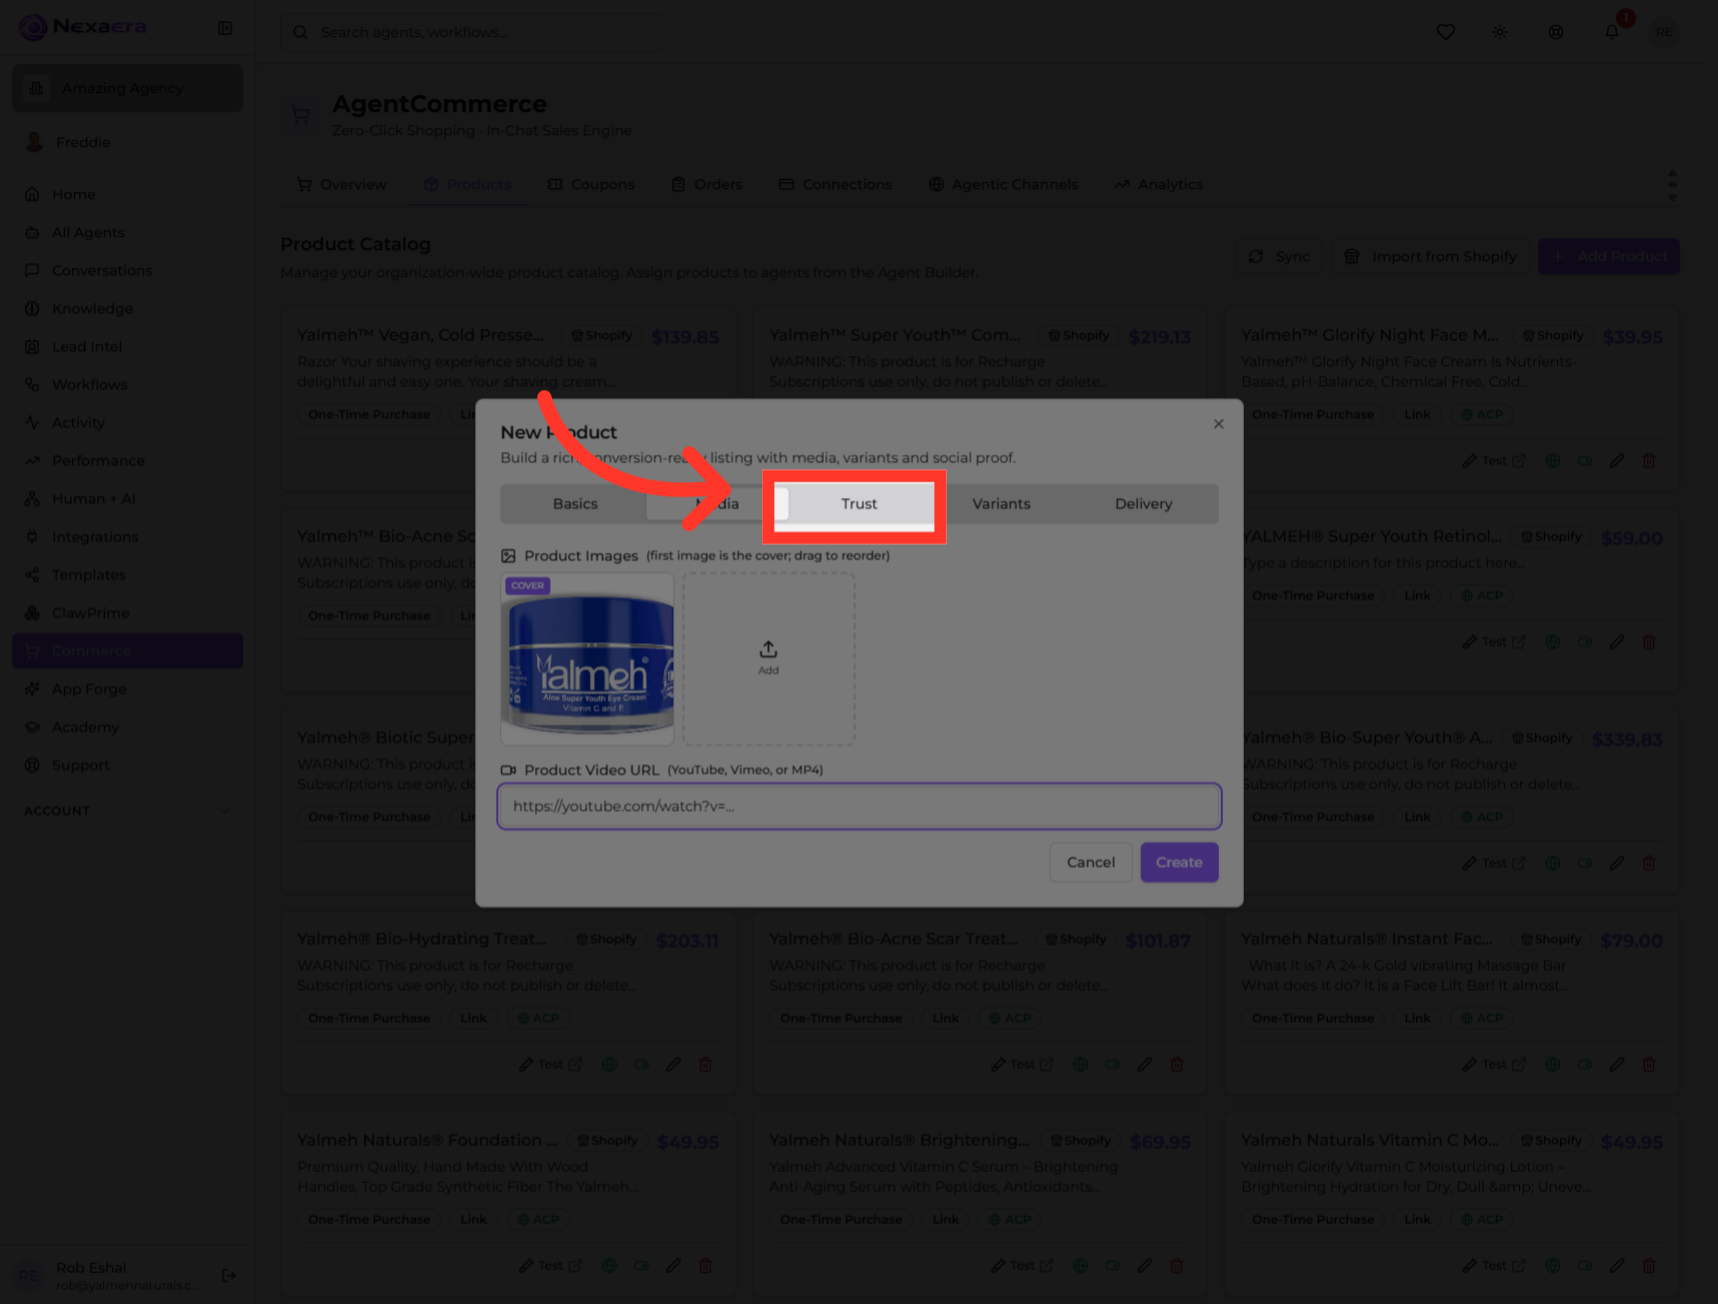Switch to the Basics tab in the dialog

(x=575, y=504)
